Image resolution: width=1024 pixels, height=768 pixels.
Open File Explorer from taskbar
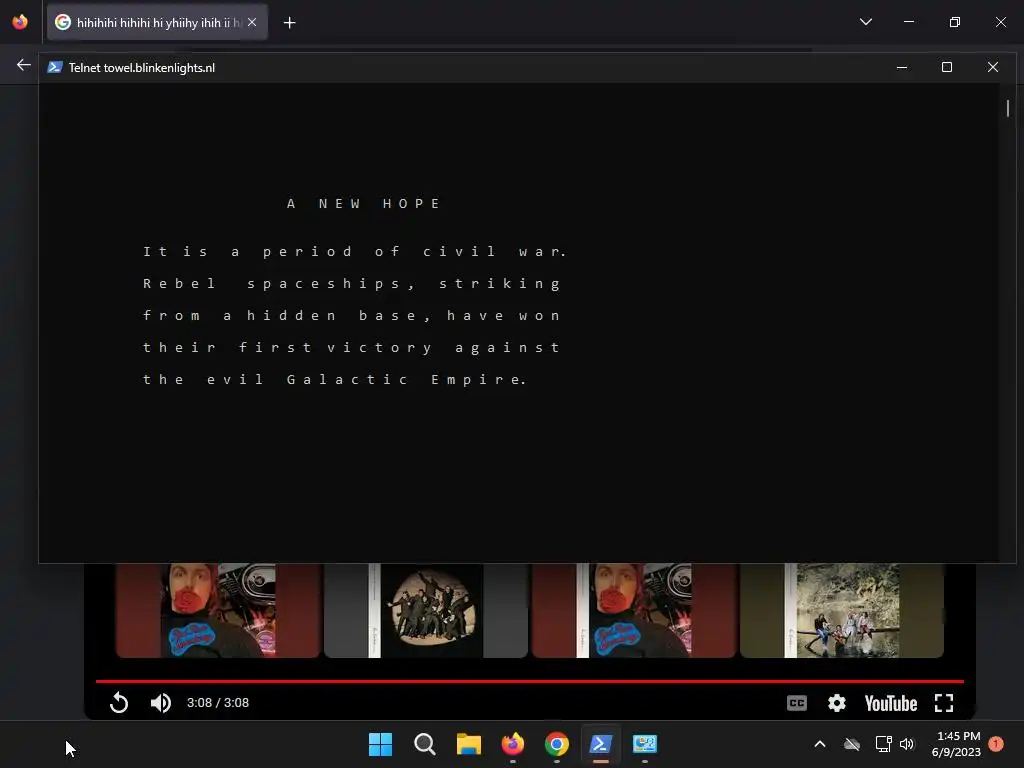(x=468, y=744)
